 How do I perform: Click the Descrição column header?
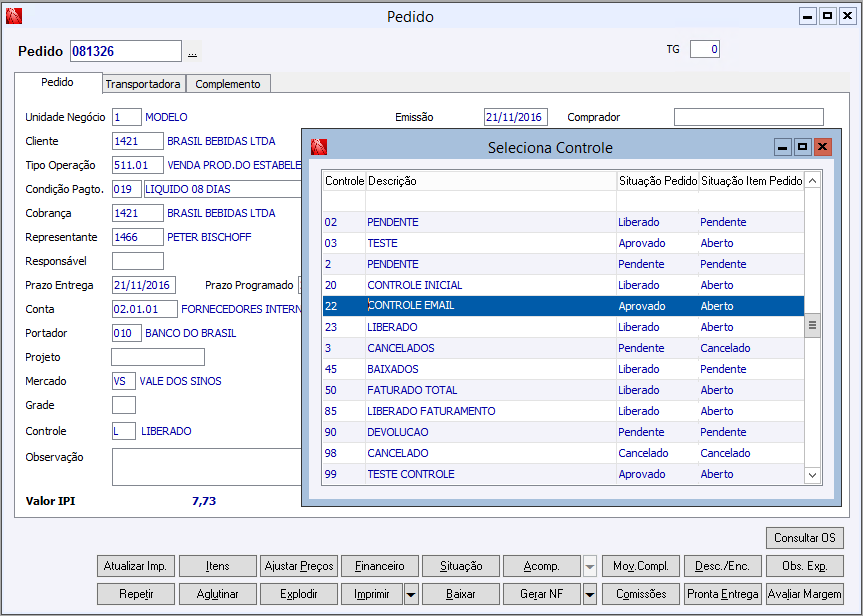pyautogui.click(x=490, y=181)
